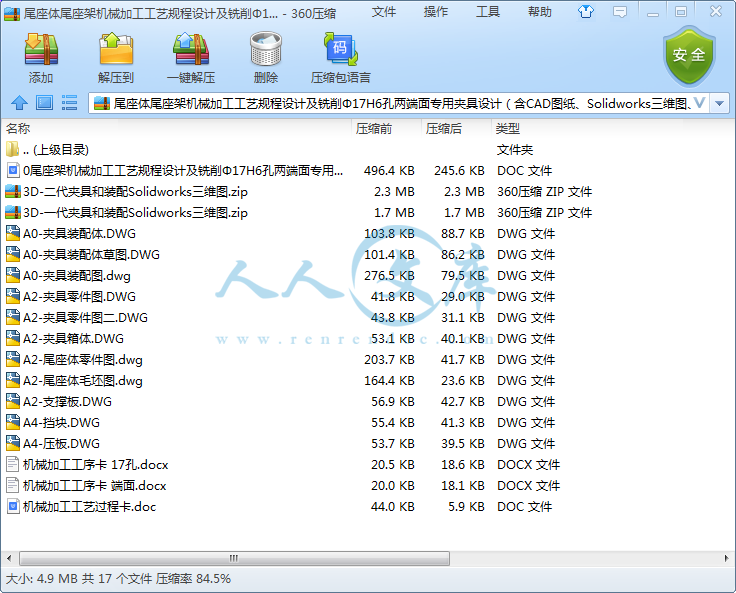The width and height of the screenshot is (736, 593).
Task: Click the scrollbar left arrow
Action: coord(8,558)
